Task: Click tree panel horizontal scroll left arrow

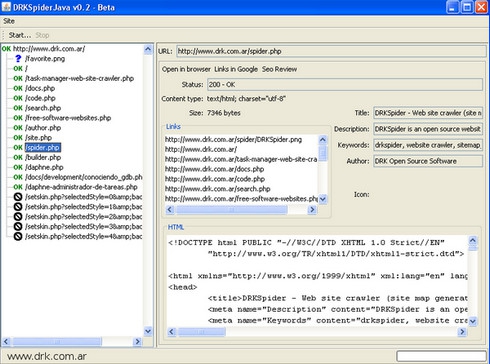Action: click(x=6, y=342)
